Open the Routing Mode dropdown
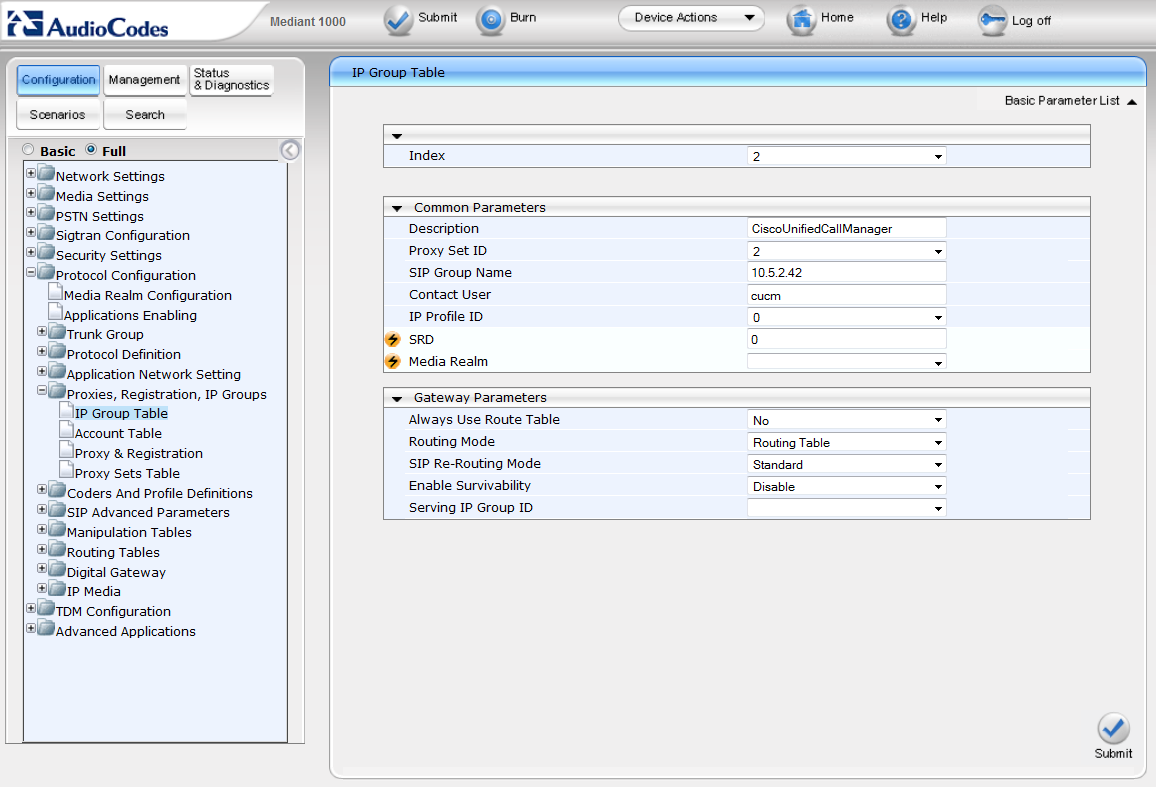The image size is (1156, 787). click(x=846, y=442)
